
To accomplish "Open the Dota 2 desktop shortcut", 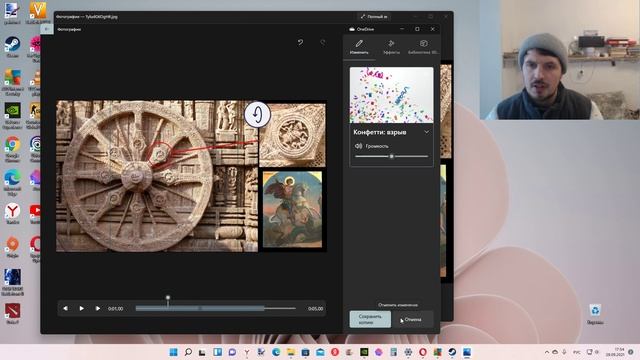I will tap(12, 313).
